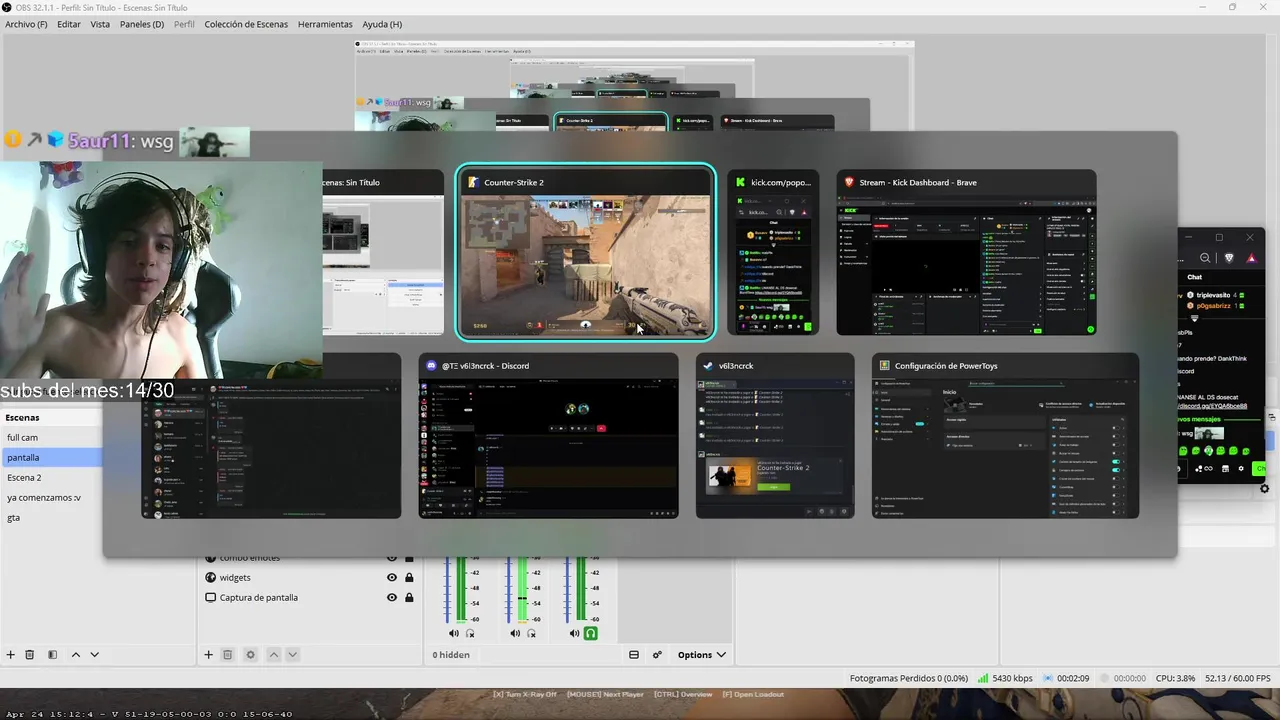
Task: Open the discord.gg link in chat
Action: [1212, 406]
